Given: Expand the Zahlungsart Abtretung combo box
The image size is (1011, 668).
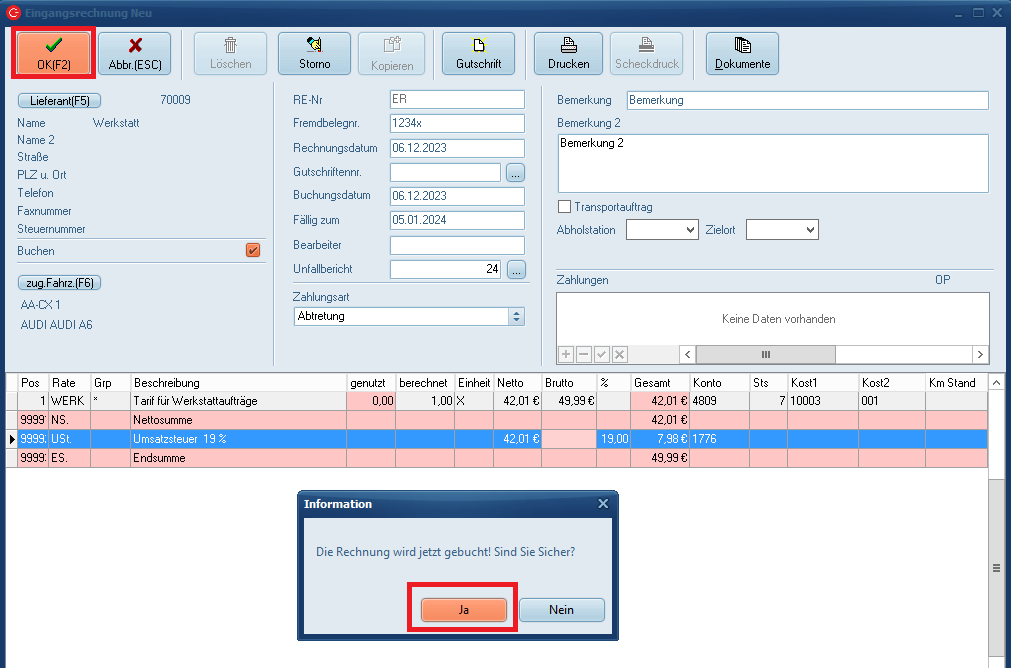Looking at the screenshot, I should pos(516,316).
